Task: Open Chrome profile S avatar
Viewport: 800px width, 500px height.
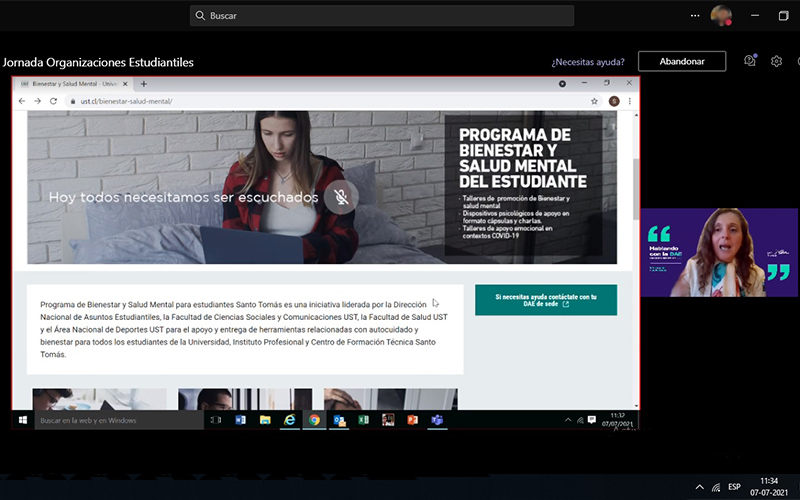Action: tap(614, 101)
